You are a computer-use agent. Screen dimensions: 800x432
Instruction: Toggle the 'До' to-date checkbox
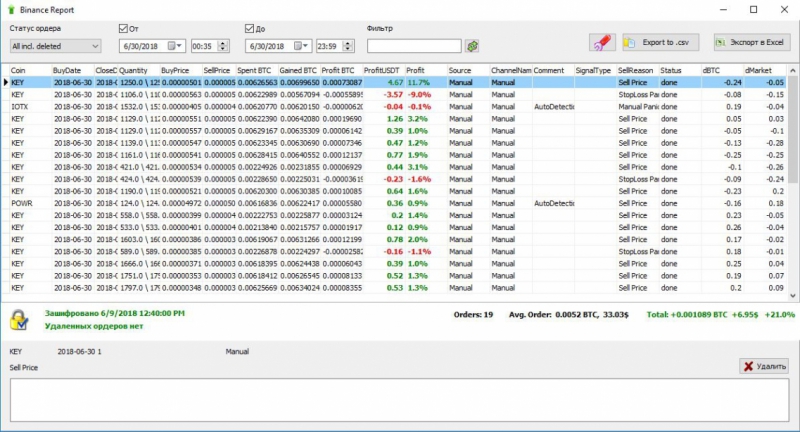click(249, 29)
